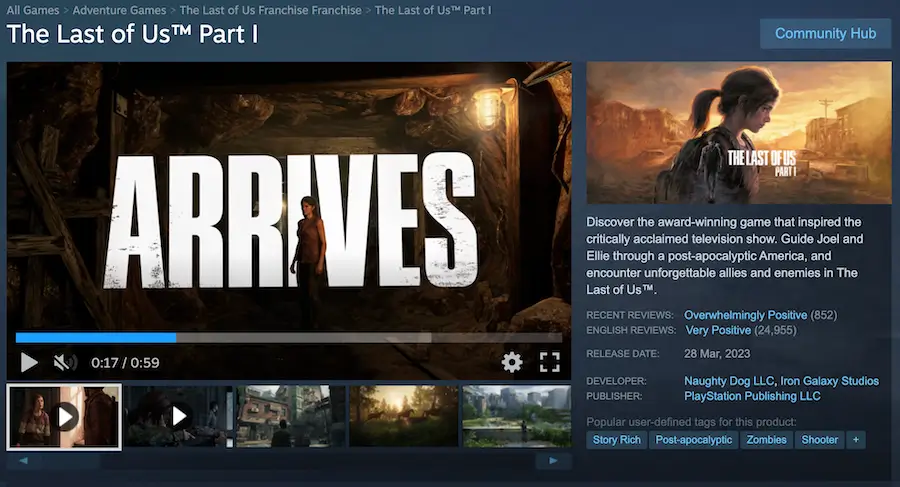Open the Community Hub

click(x=825, y=33)
